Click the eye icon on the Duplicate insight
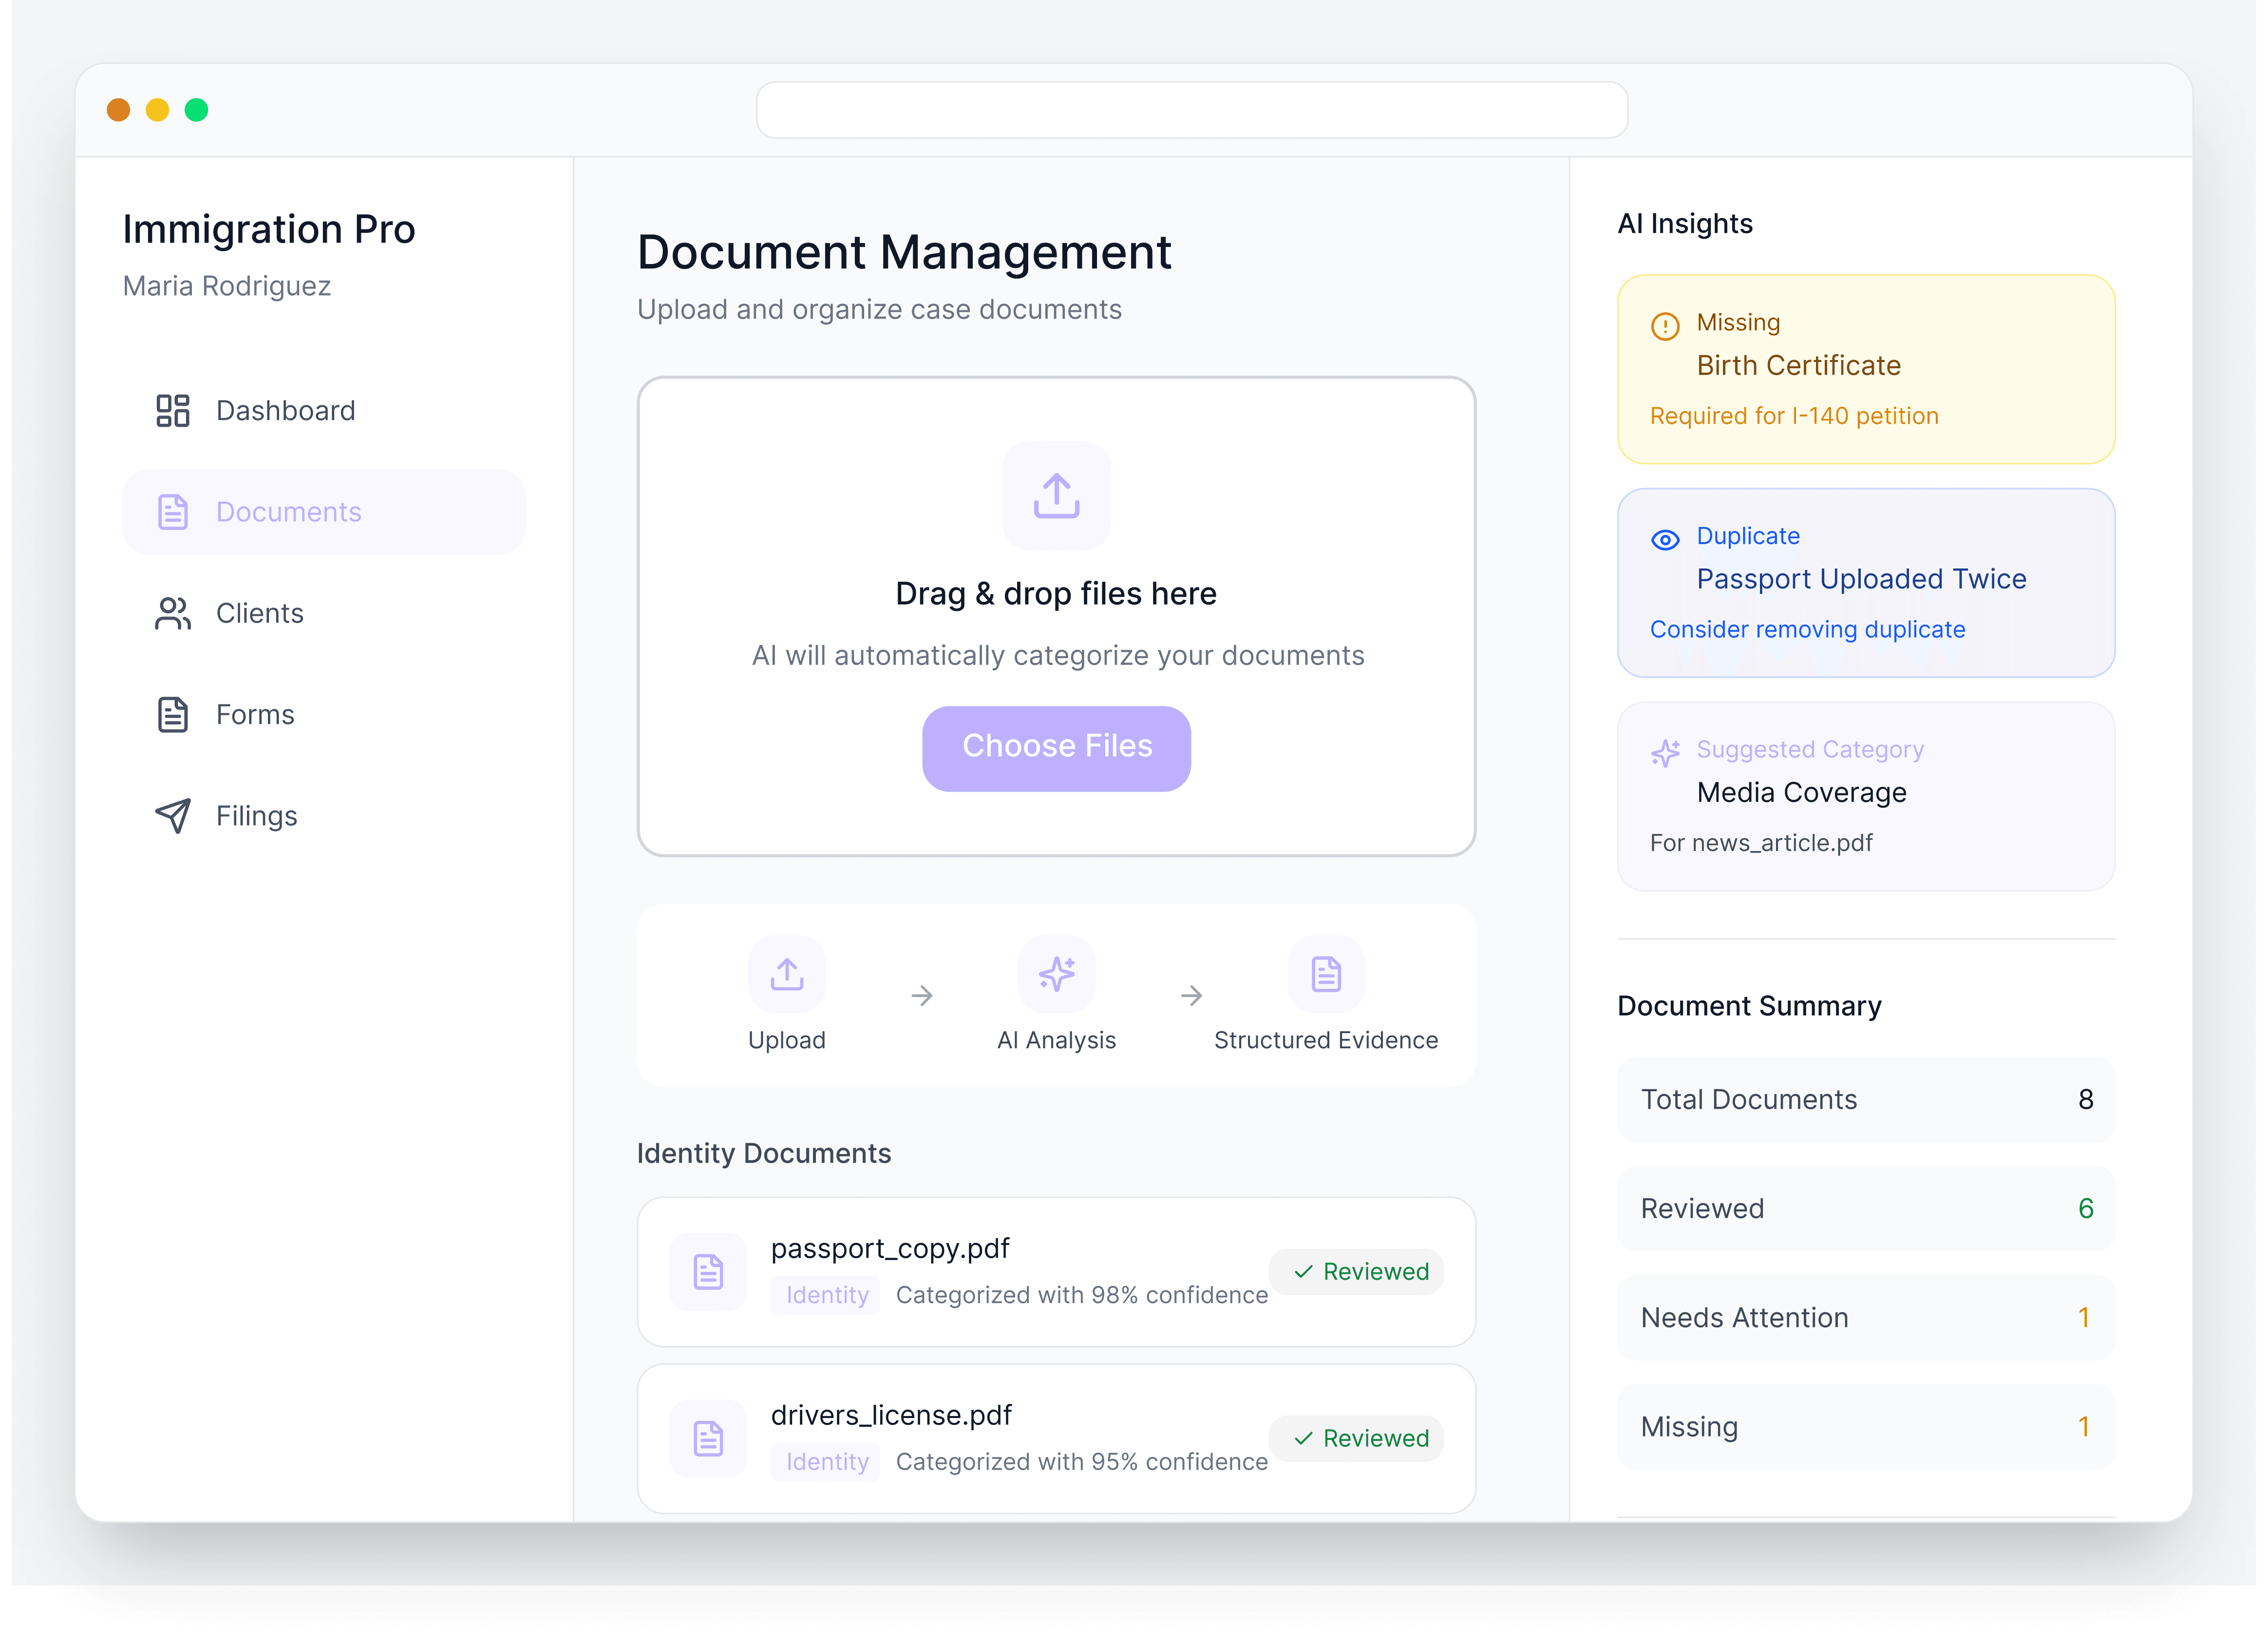Image resolution: width=2268 pixels, height=1646 pixels. (1664, 540)
